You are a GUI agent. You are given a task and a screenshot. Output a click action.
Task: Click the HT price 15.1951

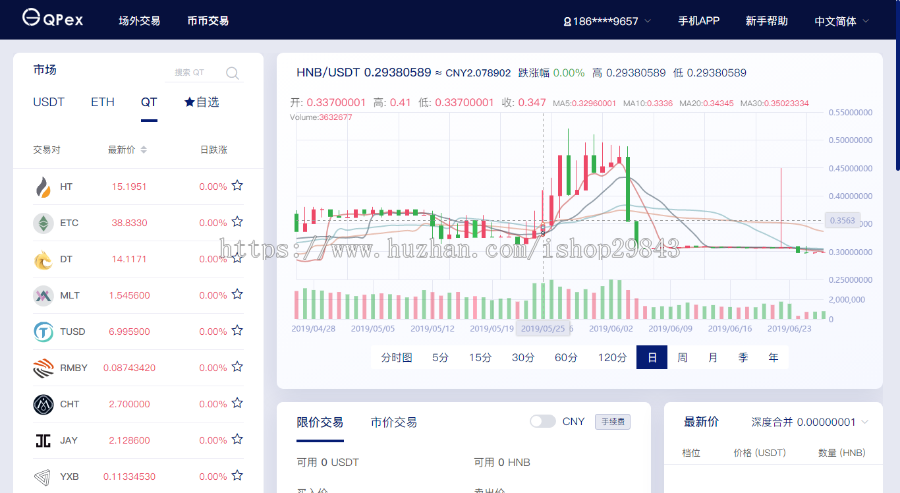pyautogui.click(x=129, y=187)
